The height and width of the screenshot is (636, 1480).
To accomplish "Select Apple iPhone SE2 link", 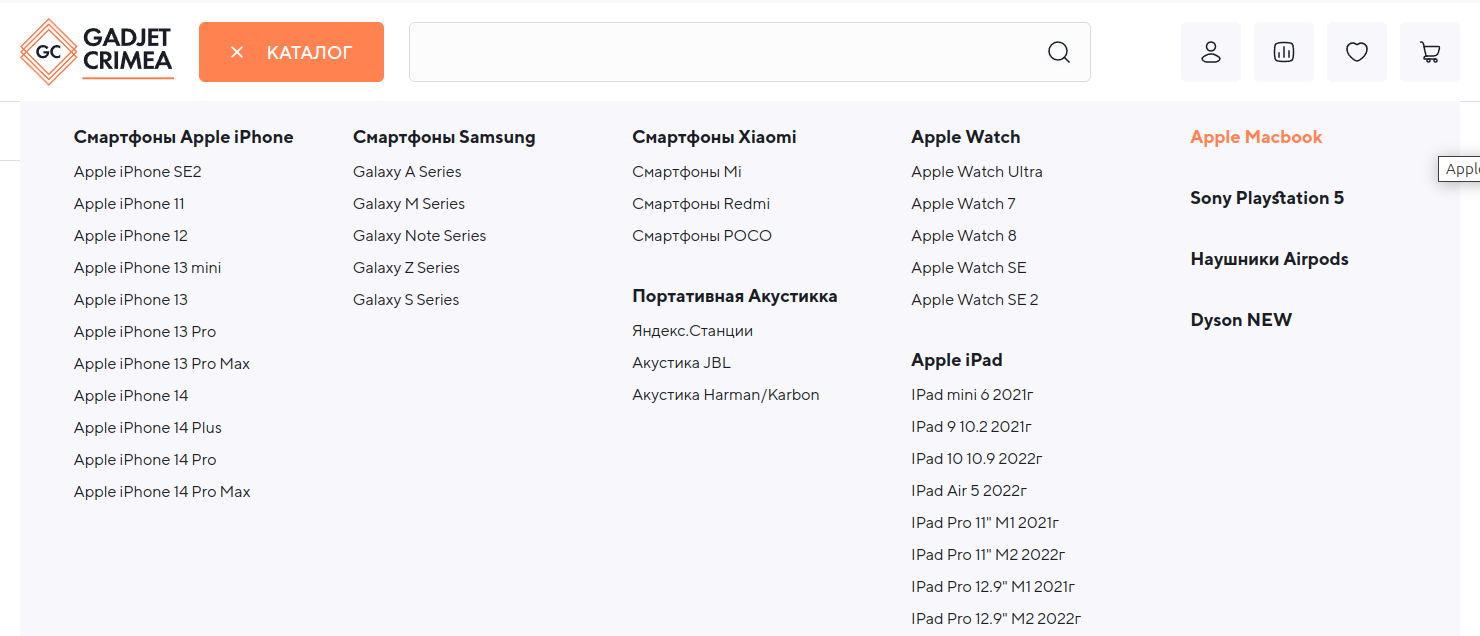I will click(138, 172).
